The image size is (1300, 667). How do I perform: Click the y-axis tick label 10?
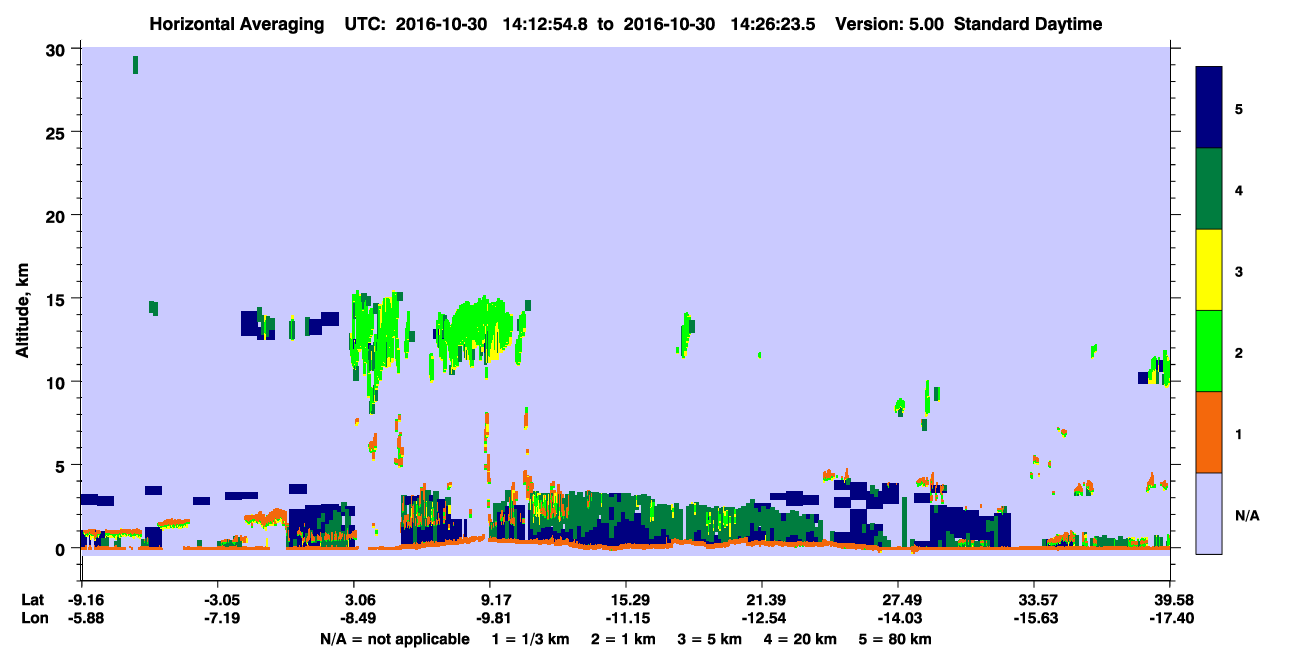pyautogui.click(x=58, y=382)
